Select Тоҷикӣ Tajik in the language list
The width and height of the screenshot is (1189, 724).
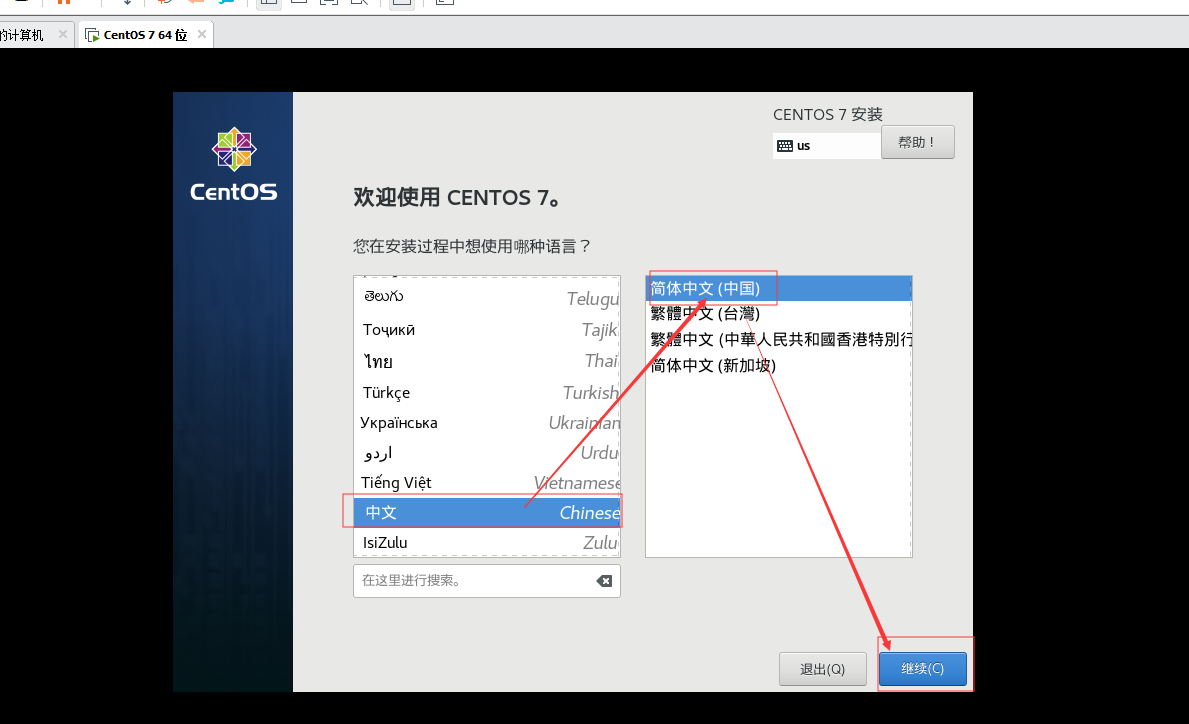[487, 330]
